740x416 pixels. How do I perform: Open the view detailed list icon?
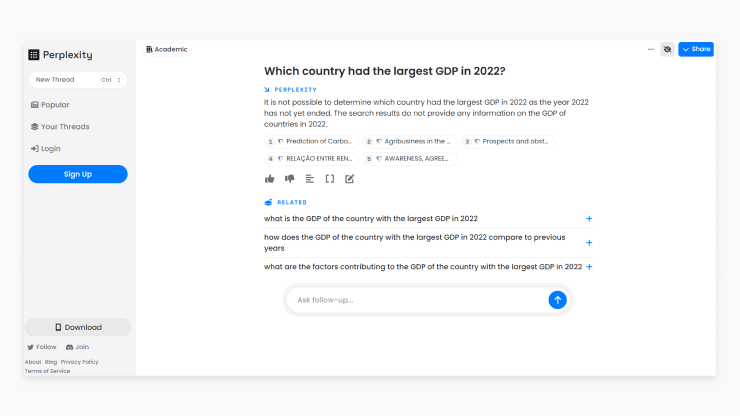(x=310, y=179)
